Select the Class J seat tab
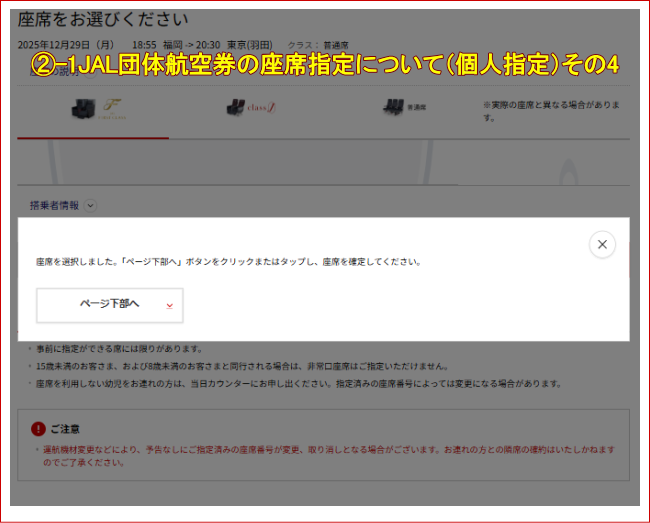Screen dimensions: 650x523 tap(251, 108)
